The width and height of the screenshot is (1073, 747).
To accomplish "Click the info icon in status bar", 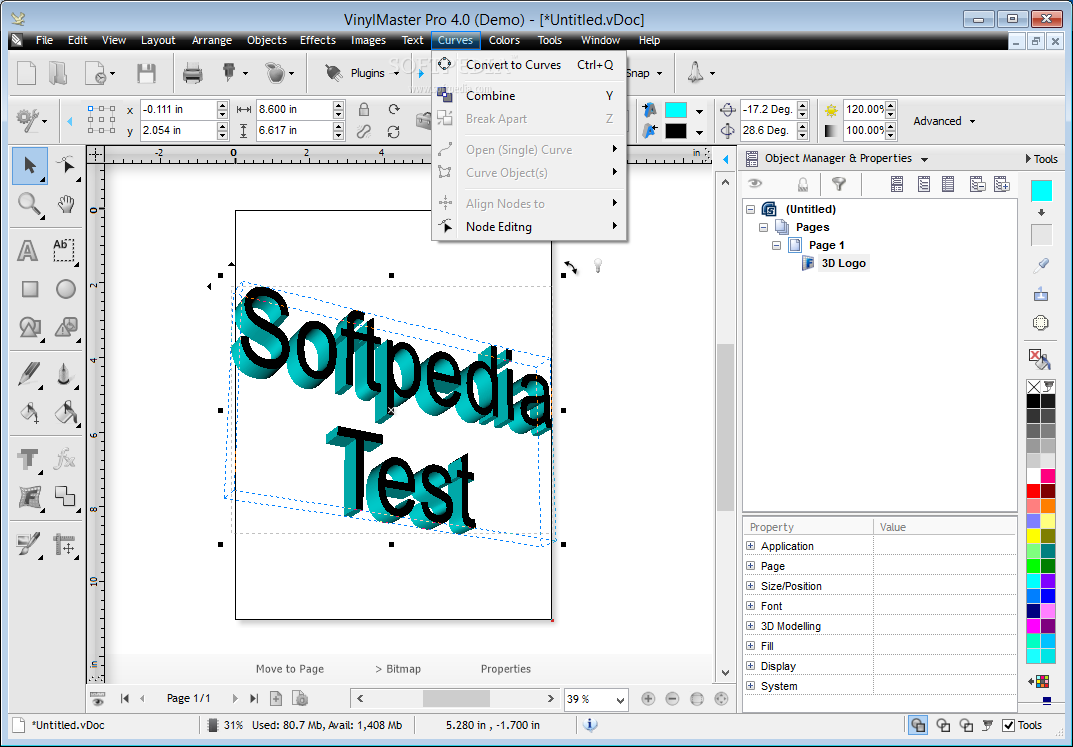I will click(x=591, y=724).
